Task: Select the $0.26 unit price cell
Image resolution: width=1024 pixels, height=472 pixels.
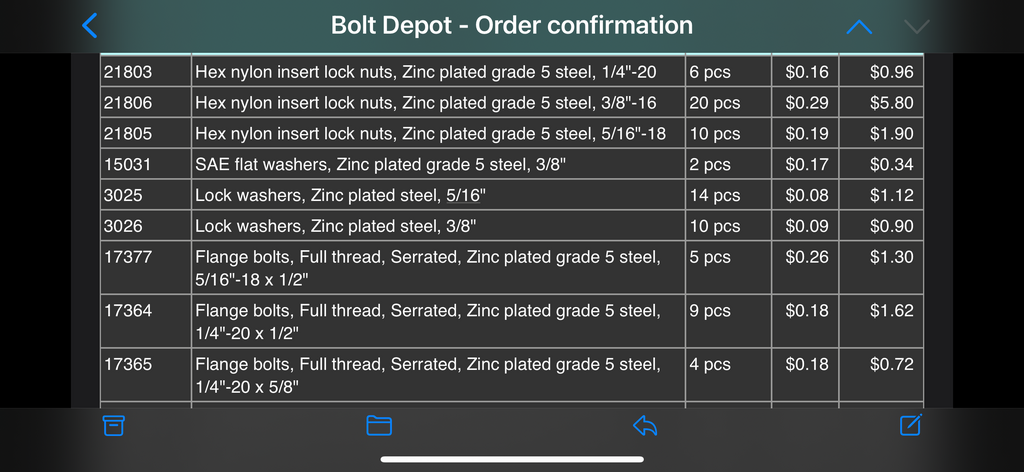Action: coord(805,268)
